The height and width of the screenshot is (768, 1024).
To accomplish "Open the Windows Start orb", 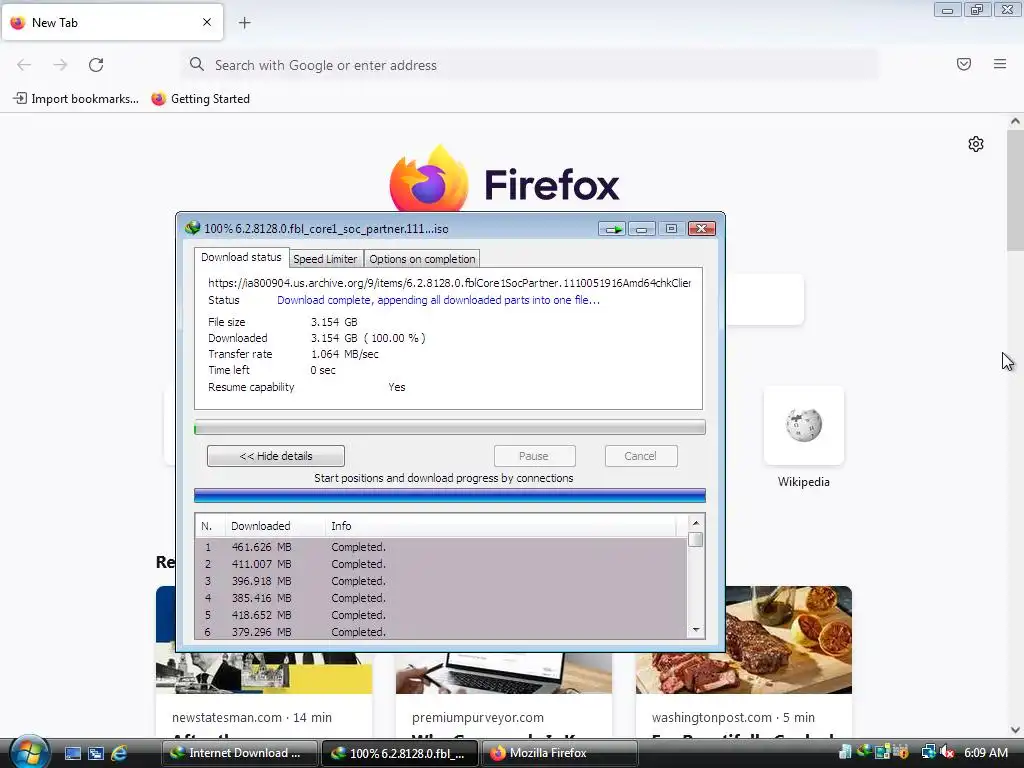I will tap(29, 752).
